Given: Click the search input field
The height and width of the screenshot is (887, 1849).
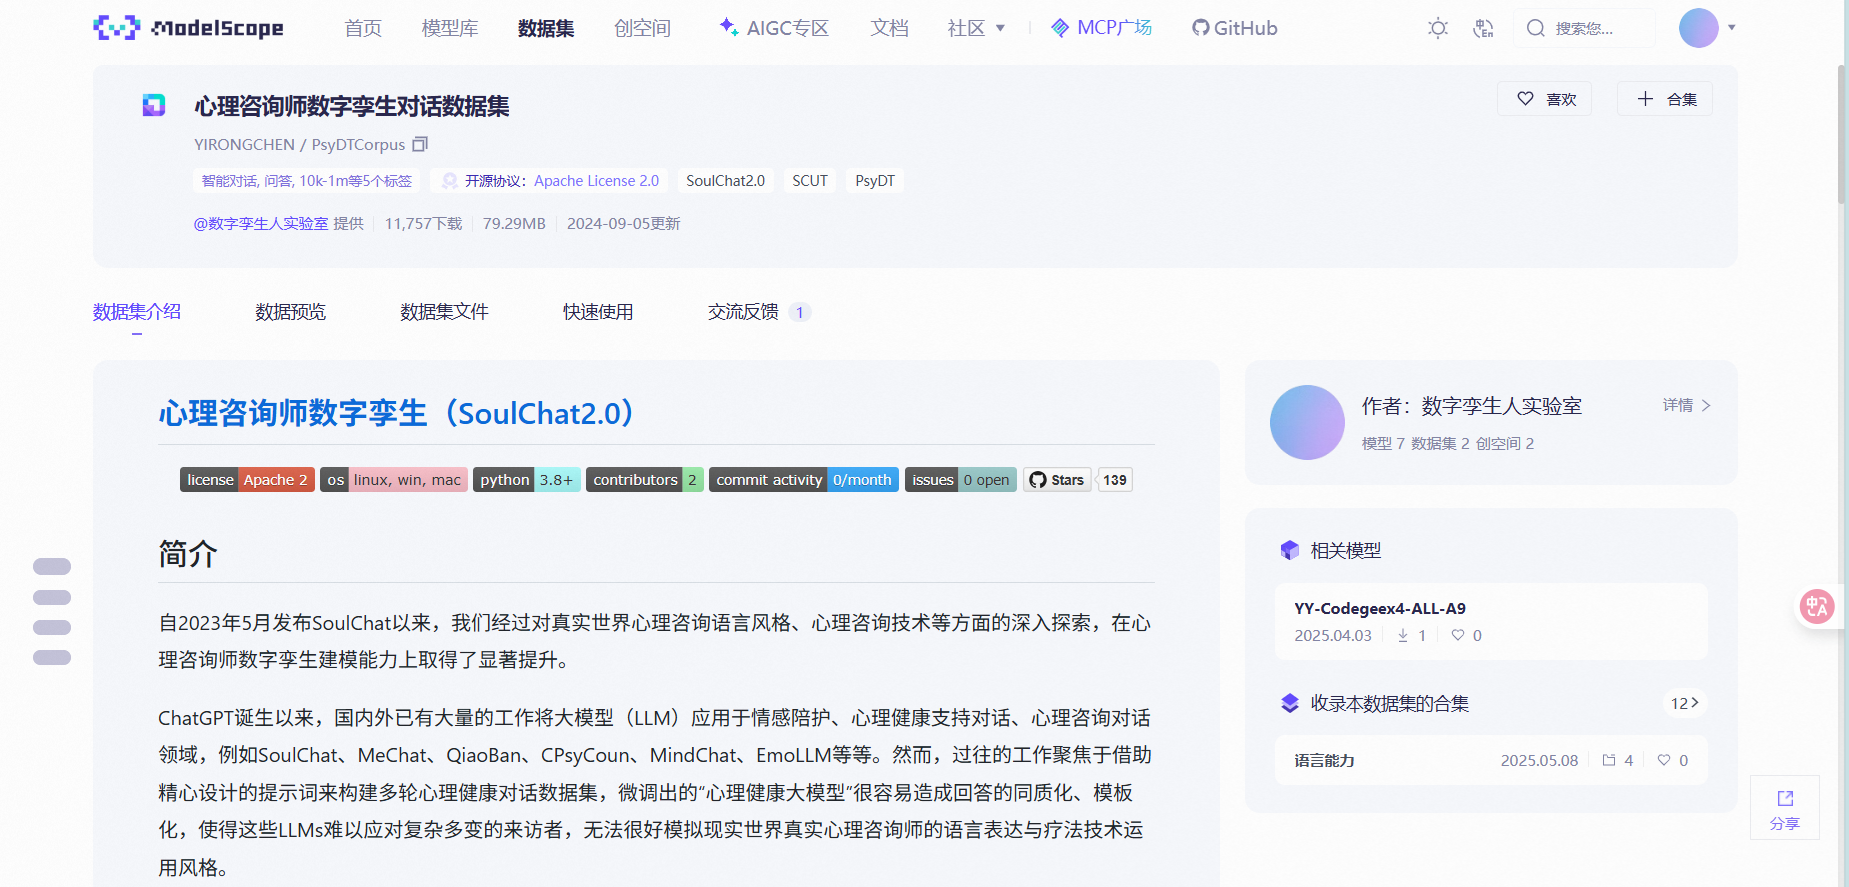Looking at the screenshot, I should [x=1584, y=28].
